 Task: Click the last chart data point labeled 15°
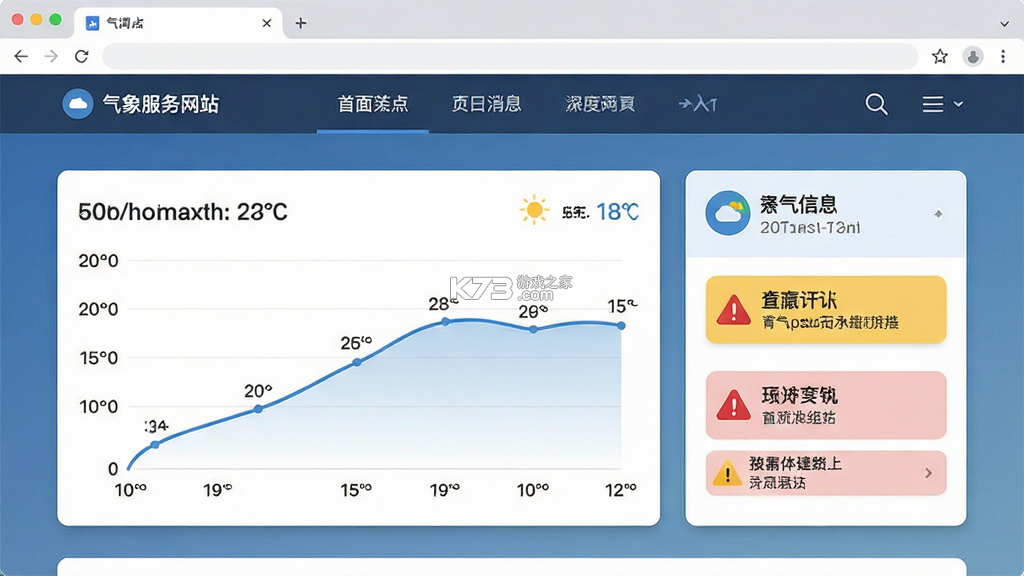click(621, 325)
